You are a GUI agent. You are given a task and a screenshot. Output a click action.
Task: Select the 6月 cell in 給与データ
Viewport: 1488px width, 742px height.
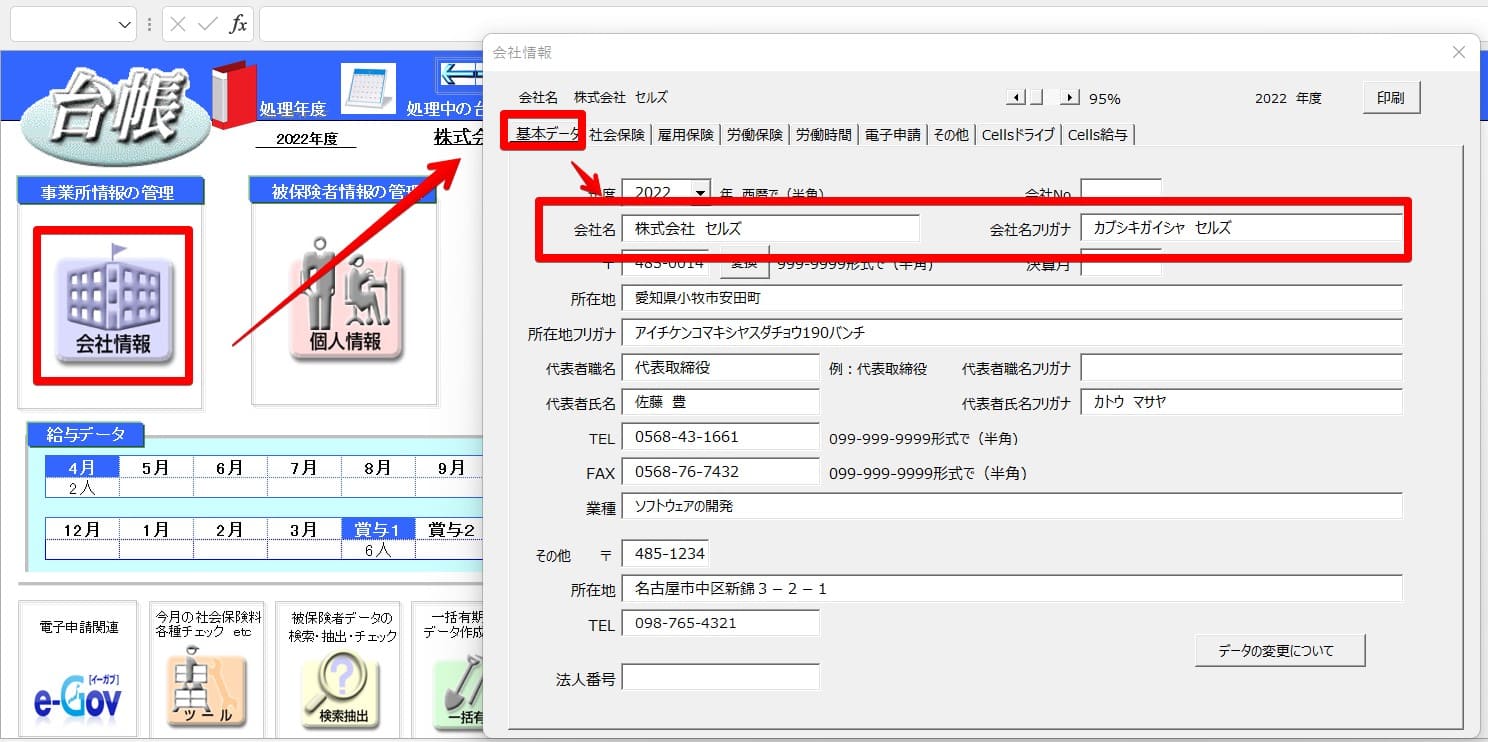[x=230, y=467]
